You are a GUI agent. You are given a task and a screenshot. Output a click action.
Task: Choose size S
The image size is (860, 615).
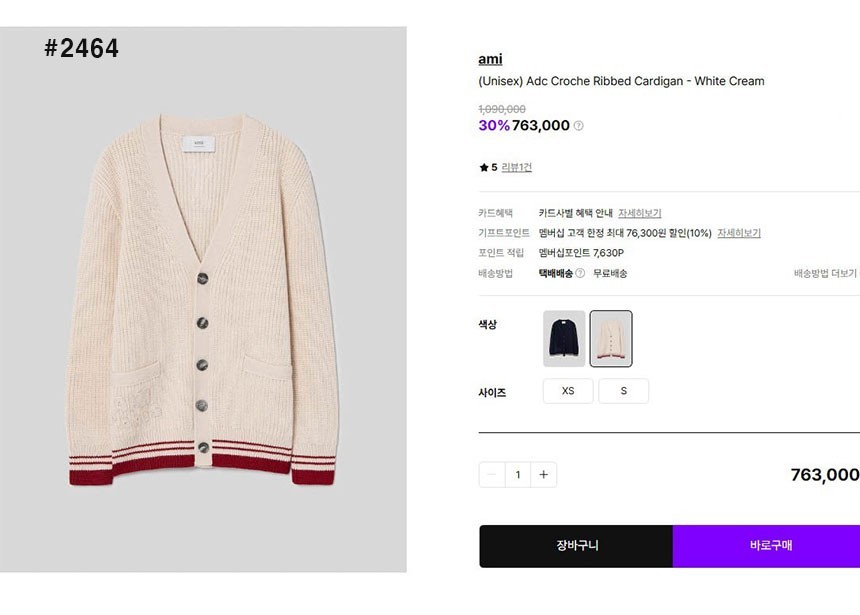[624, 391]
